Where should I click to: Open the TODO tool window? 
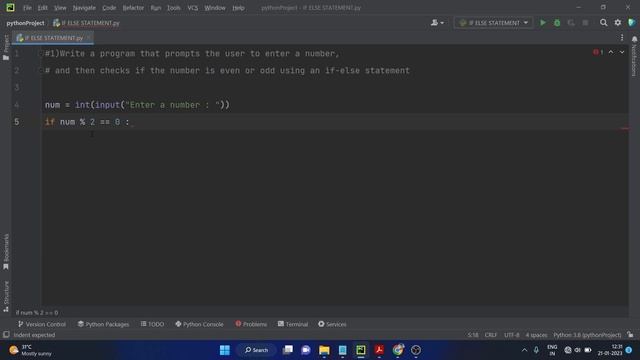[x=152, y=324]
